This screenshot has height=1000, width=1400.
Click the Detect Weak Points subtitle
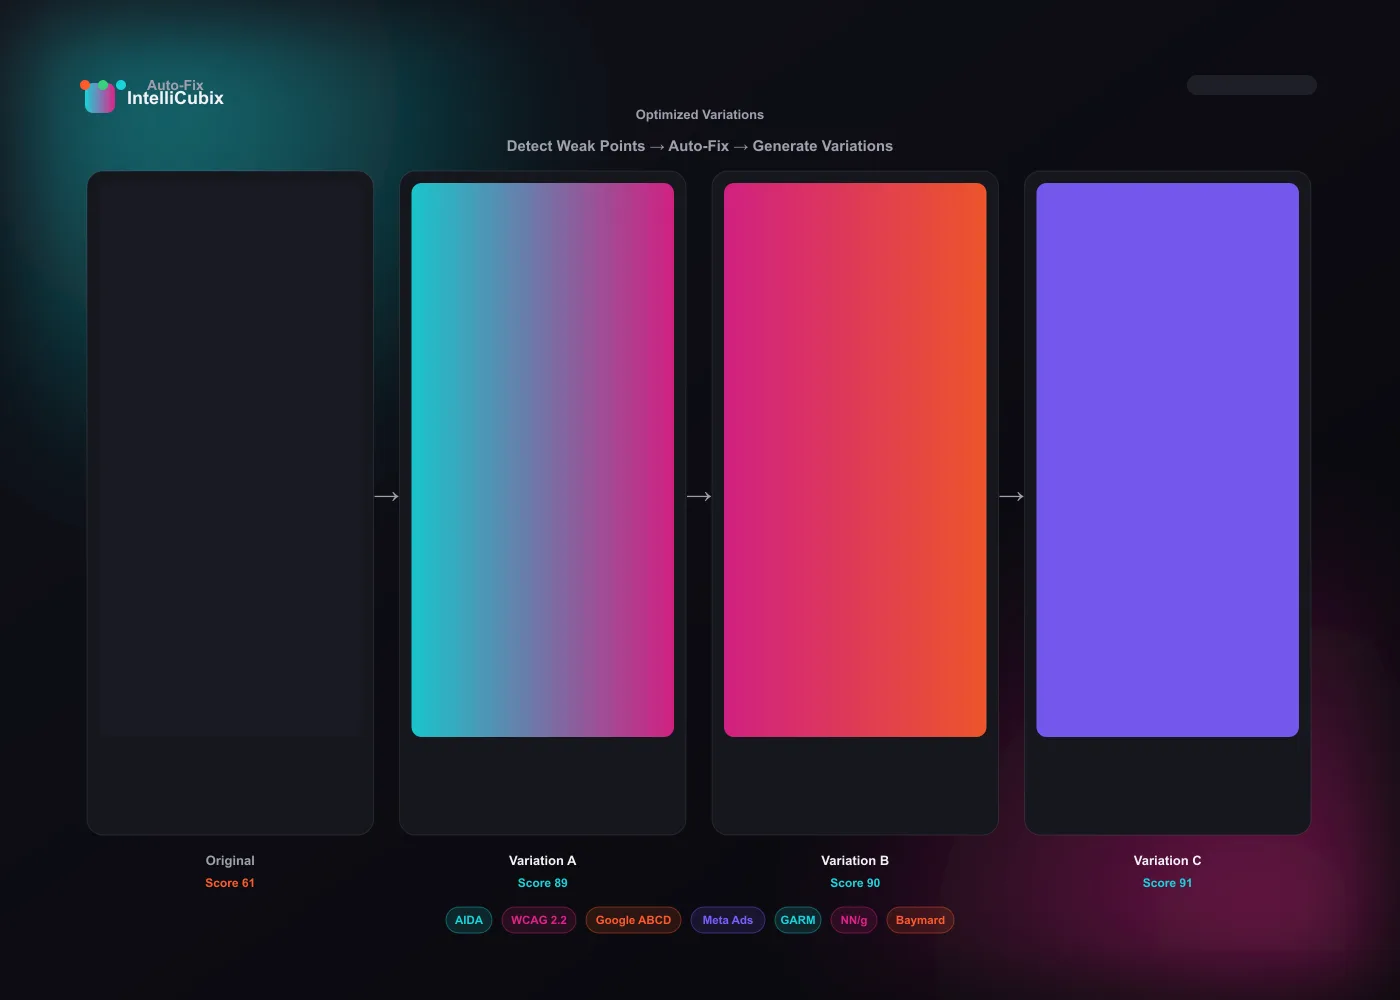[x=700, y=146]
